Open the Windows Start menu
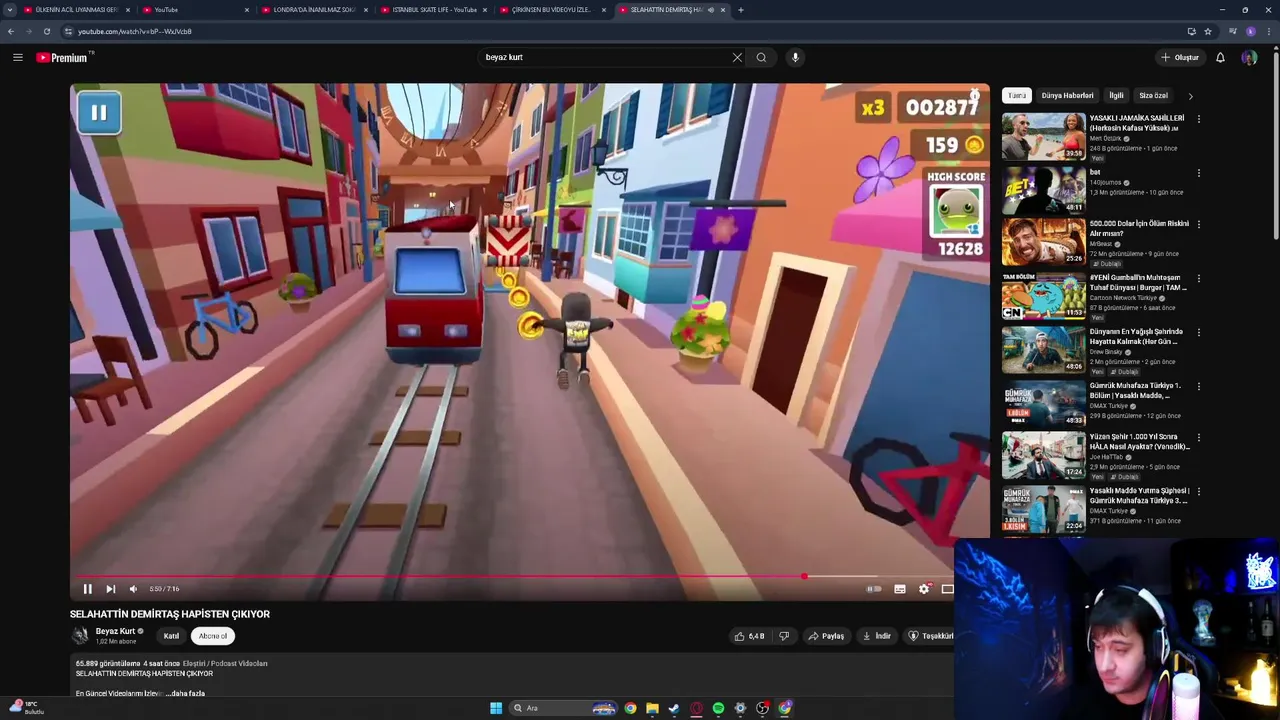 [x=496, y=708]
